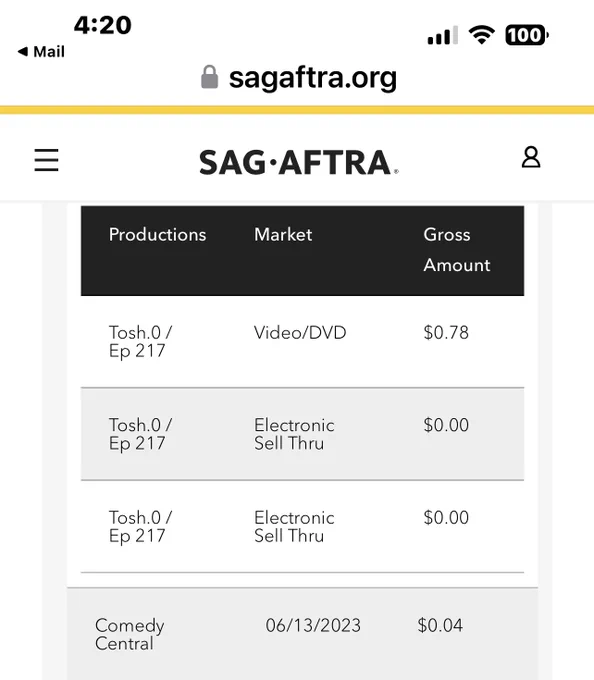Screen dimensions: 594x680
Task: Tap the cellular signal bars
Action: pos(443,35)
